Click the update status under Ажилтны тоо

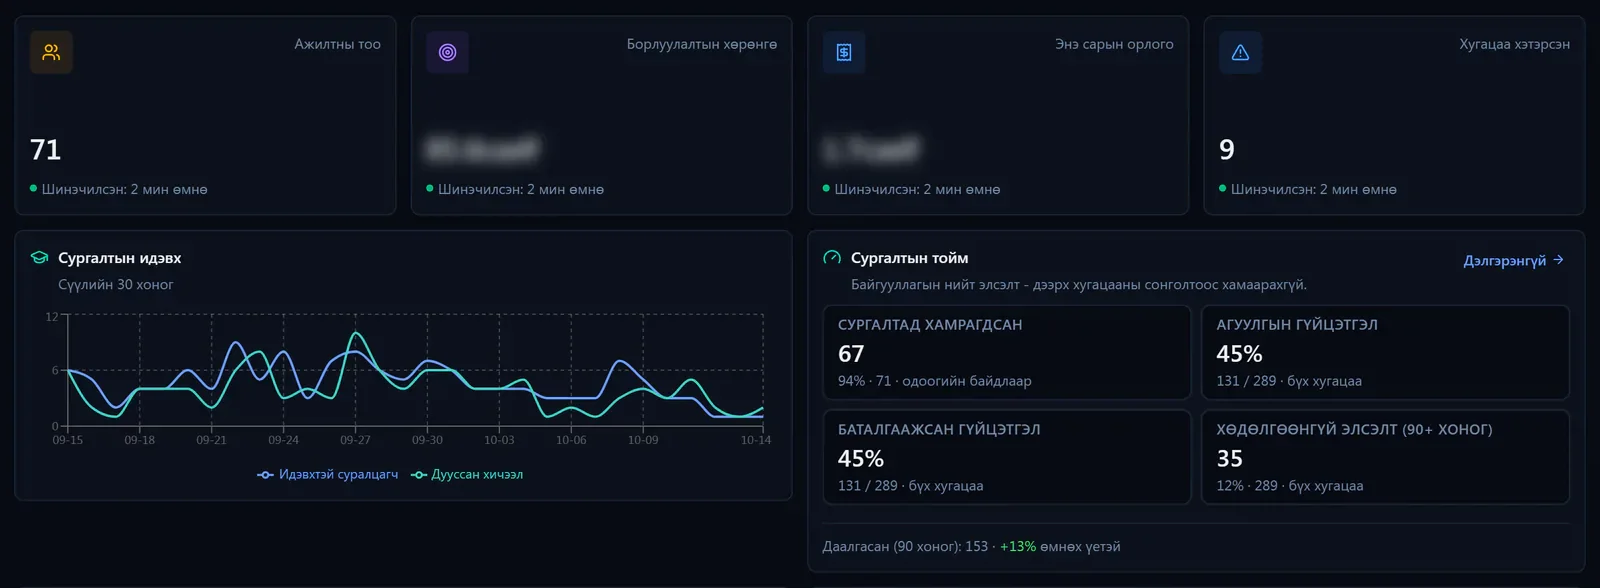pyautogui.click(x=119, y=189)
